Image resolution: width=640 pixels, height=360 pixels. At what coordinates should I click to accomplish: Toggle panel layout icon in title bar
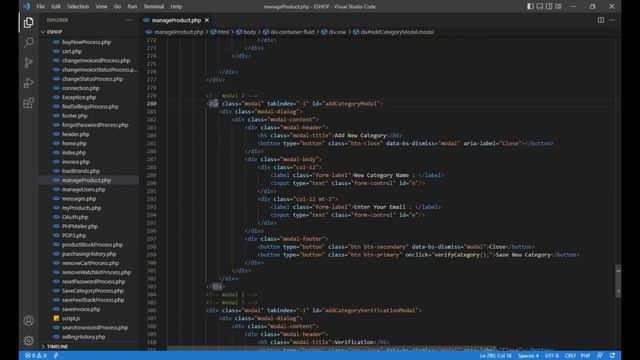tap(540, 7)
